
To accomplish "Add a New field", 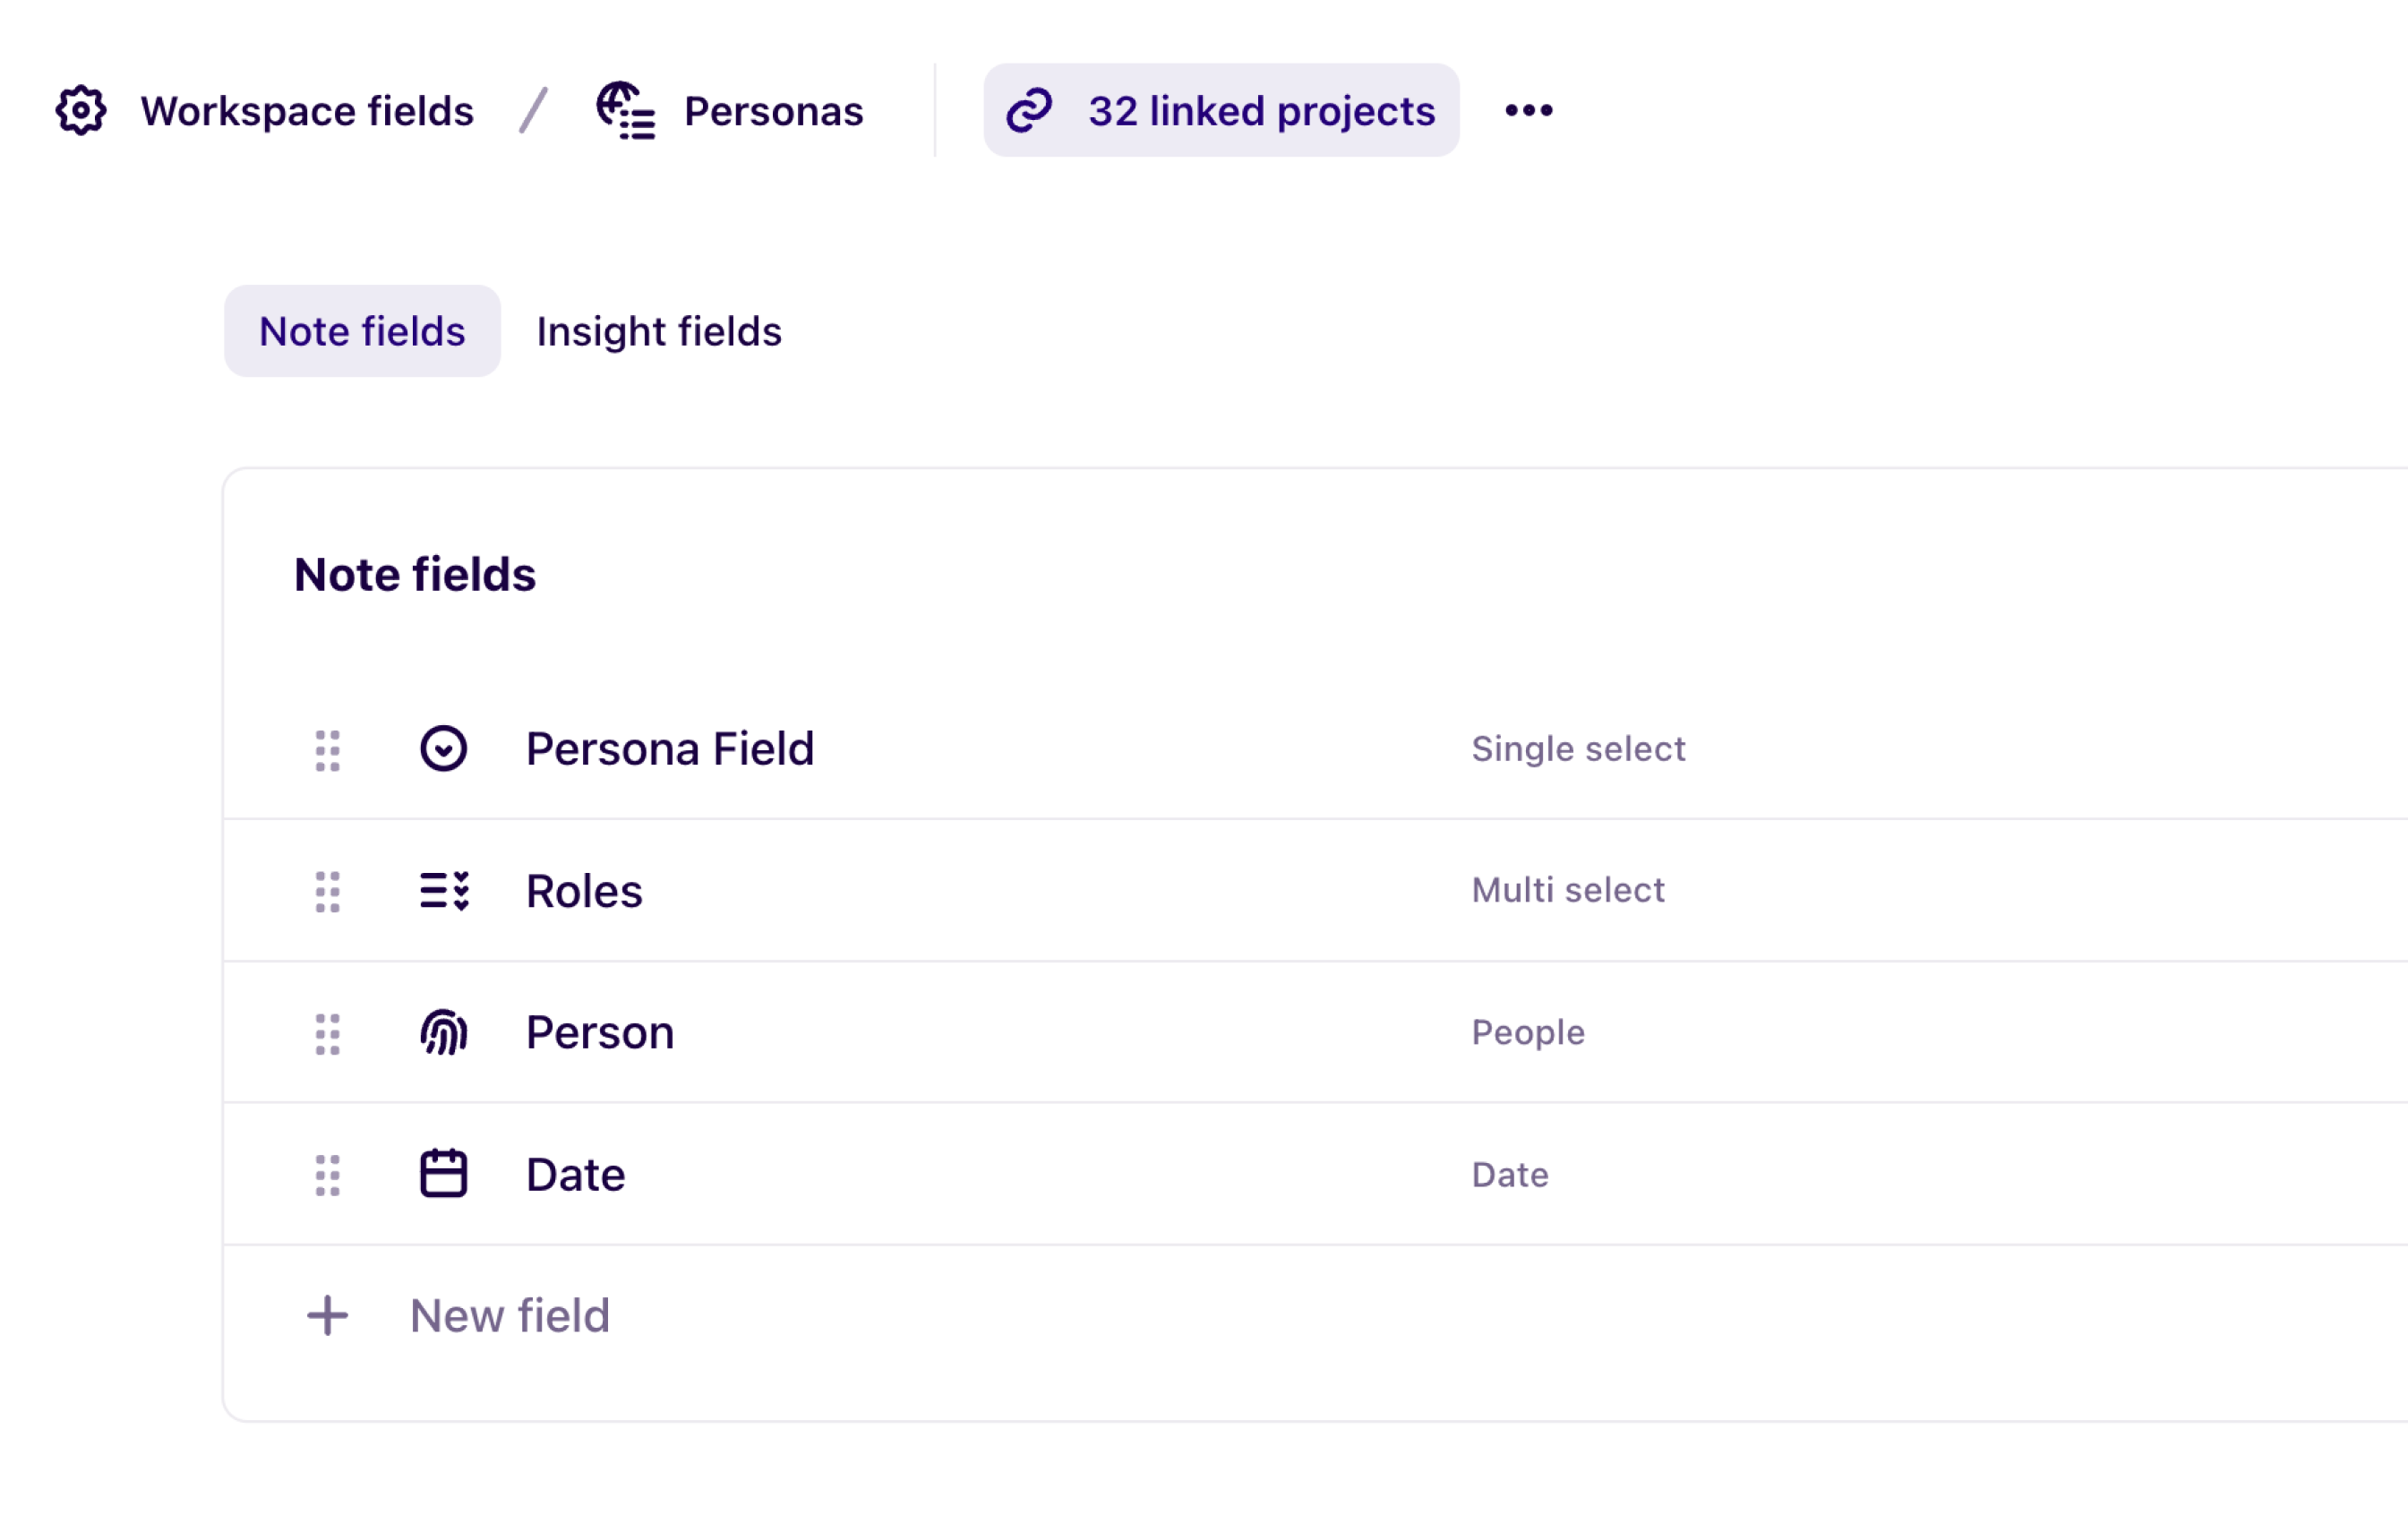I will [509, 1316].
